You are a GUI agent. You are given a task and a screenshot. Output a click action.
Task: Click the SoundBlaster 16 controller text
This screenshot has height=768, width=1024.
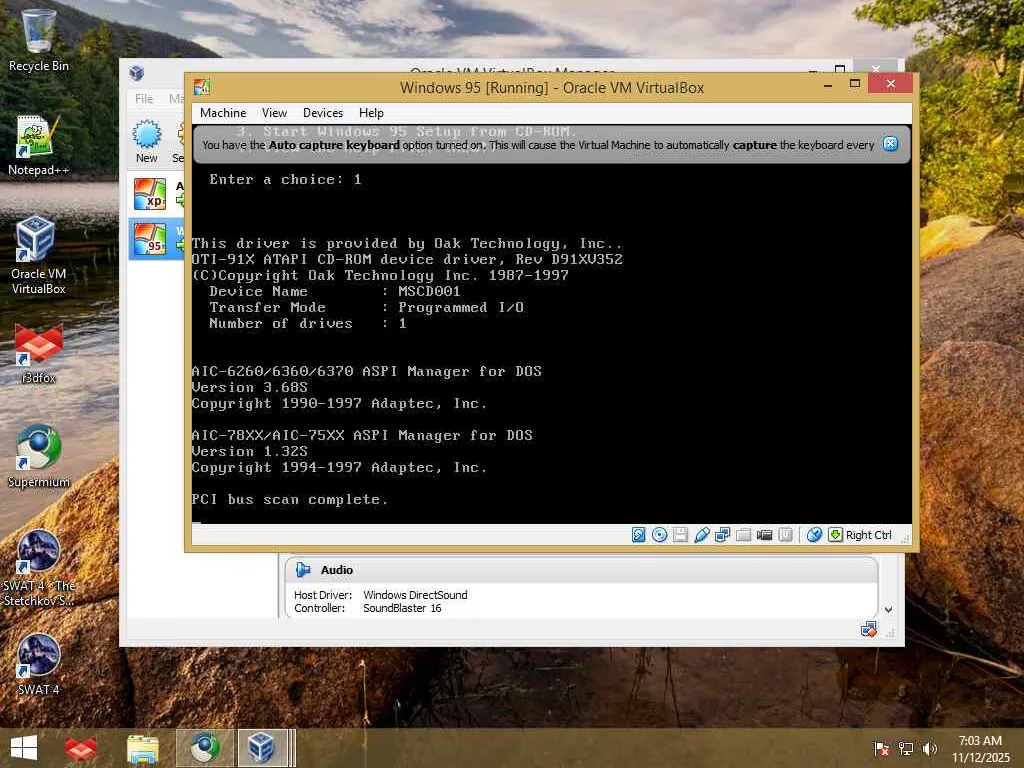click(x=402, y=608)
